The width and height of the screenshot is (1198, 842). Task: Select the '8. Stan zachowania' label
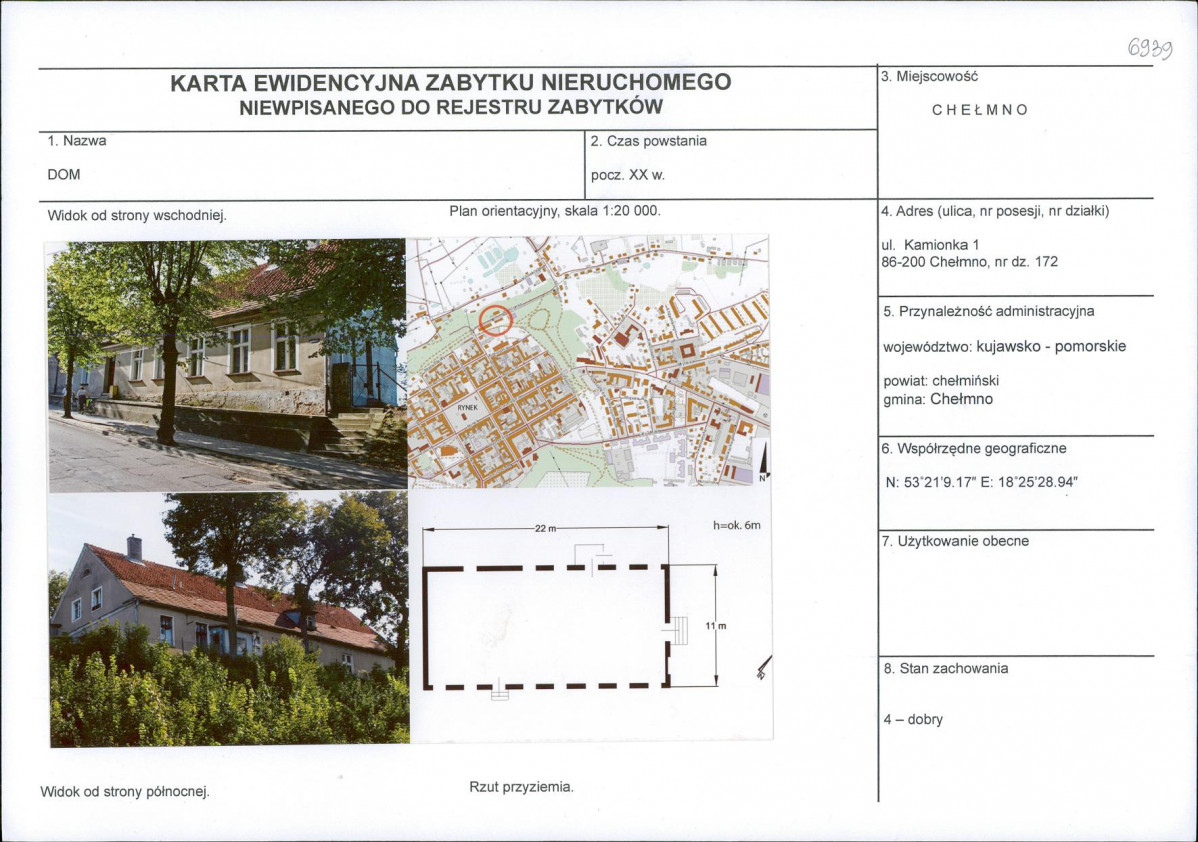(946, 669)
